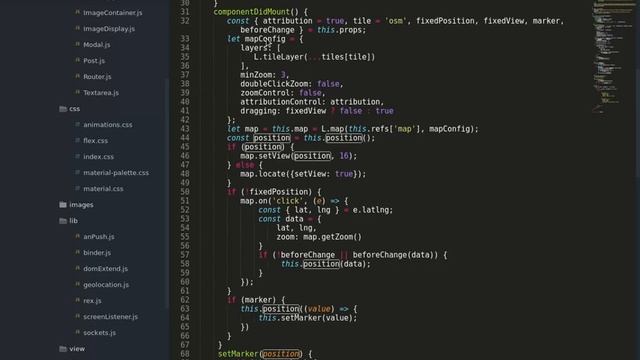Click this.setMarker(value) on line 64

pyautogui.click(x=307, y=318)
